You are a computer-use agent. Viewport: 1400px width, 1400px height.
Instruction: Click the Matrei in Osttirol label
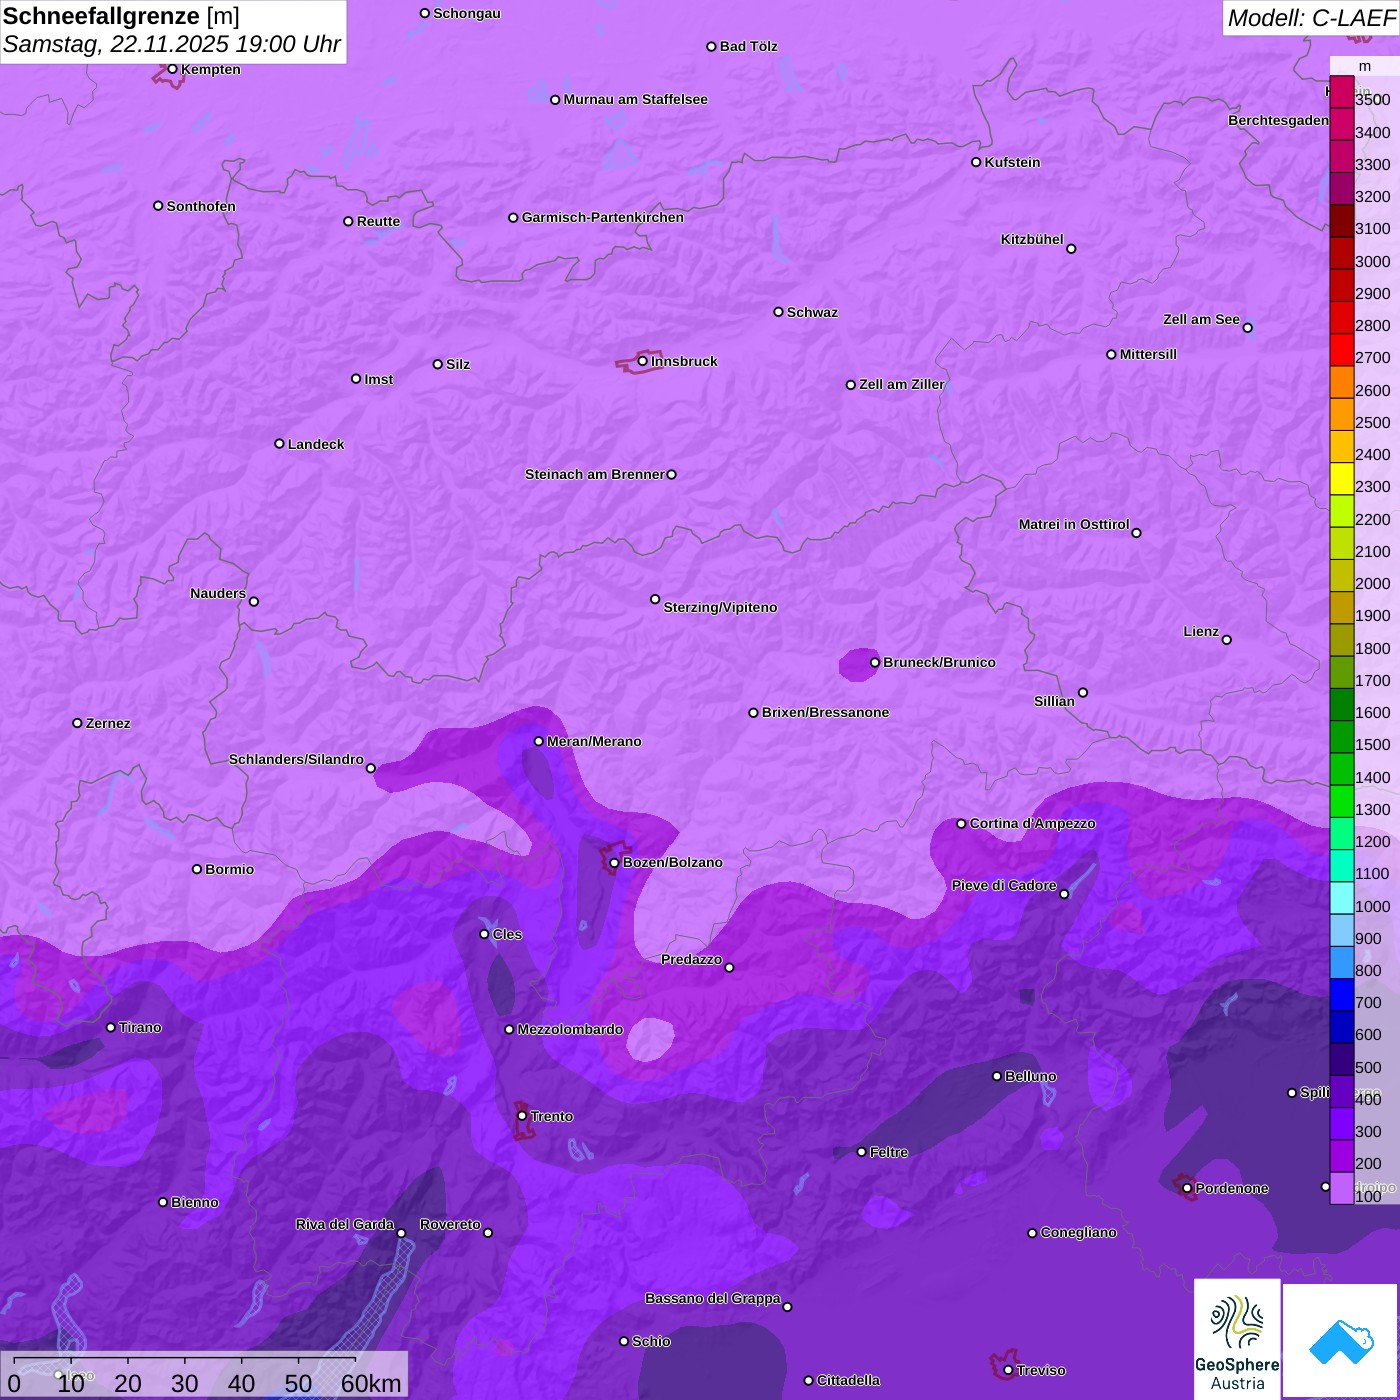coord(1074,524)
